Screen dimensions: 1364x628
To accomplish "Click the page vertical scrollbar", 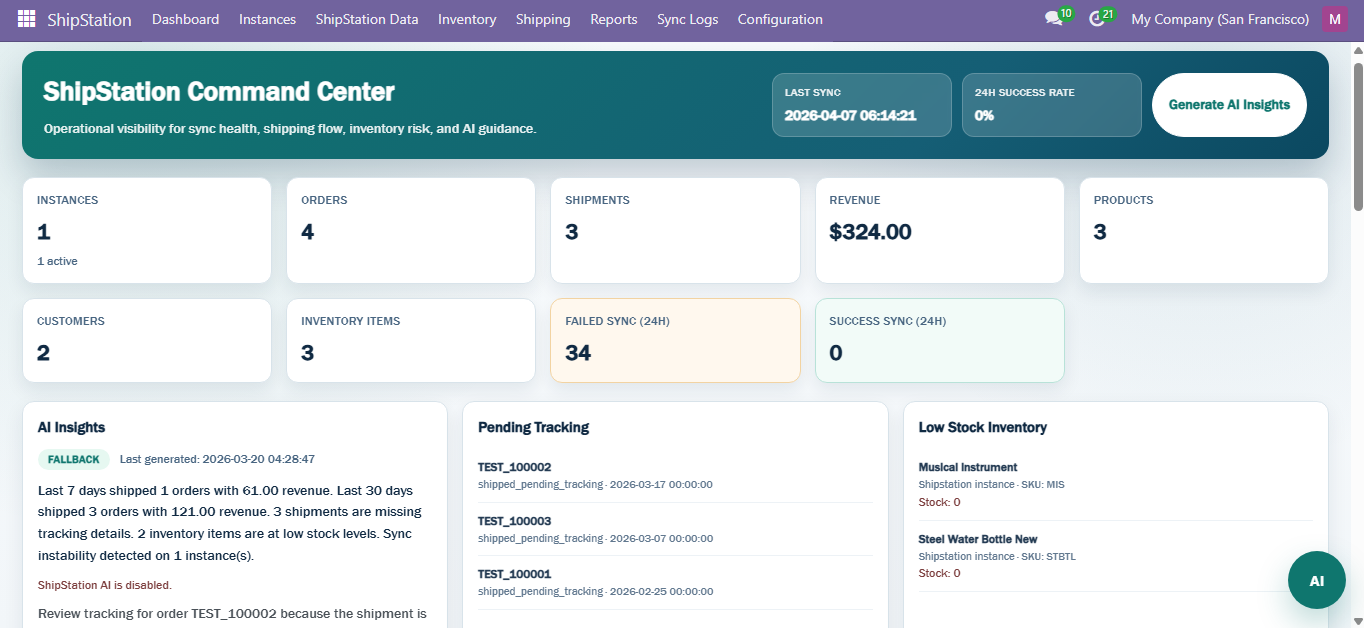I will tap(1358, 130).
